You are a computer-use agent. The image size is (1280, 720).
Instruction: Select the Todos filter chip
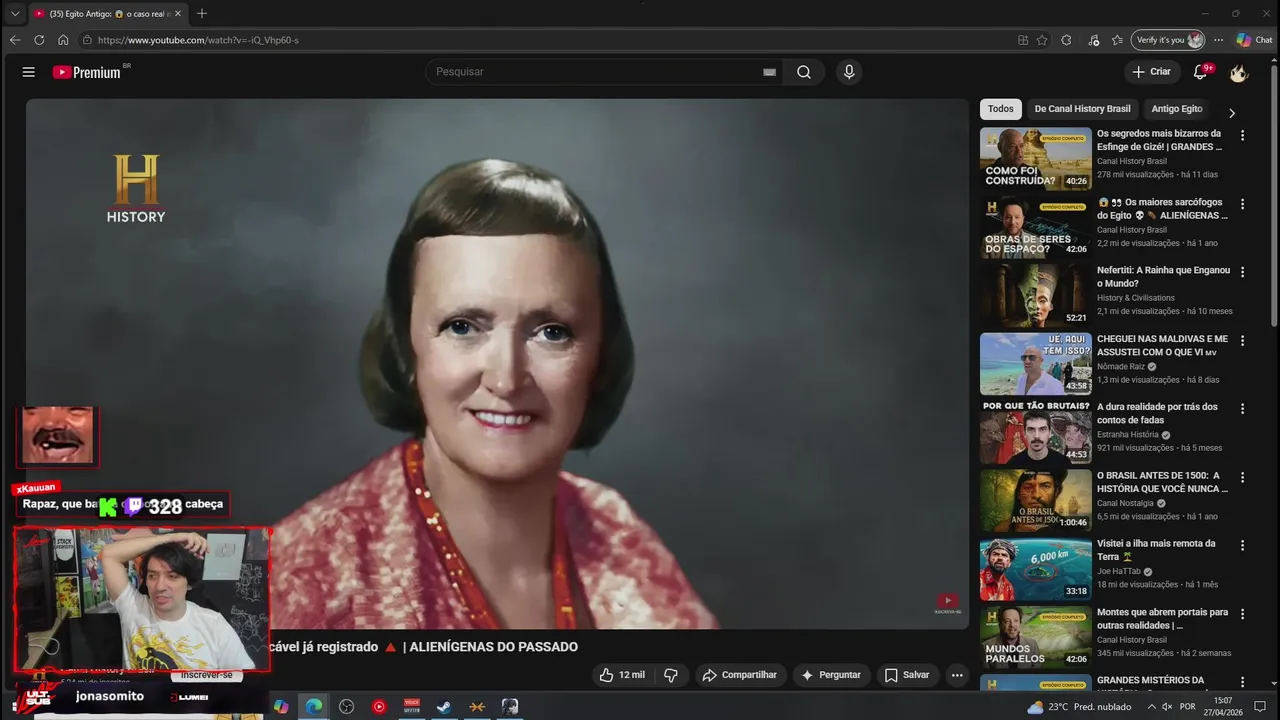pos(1000,109)
